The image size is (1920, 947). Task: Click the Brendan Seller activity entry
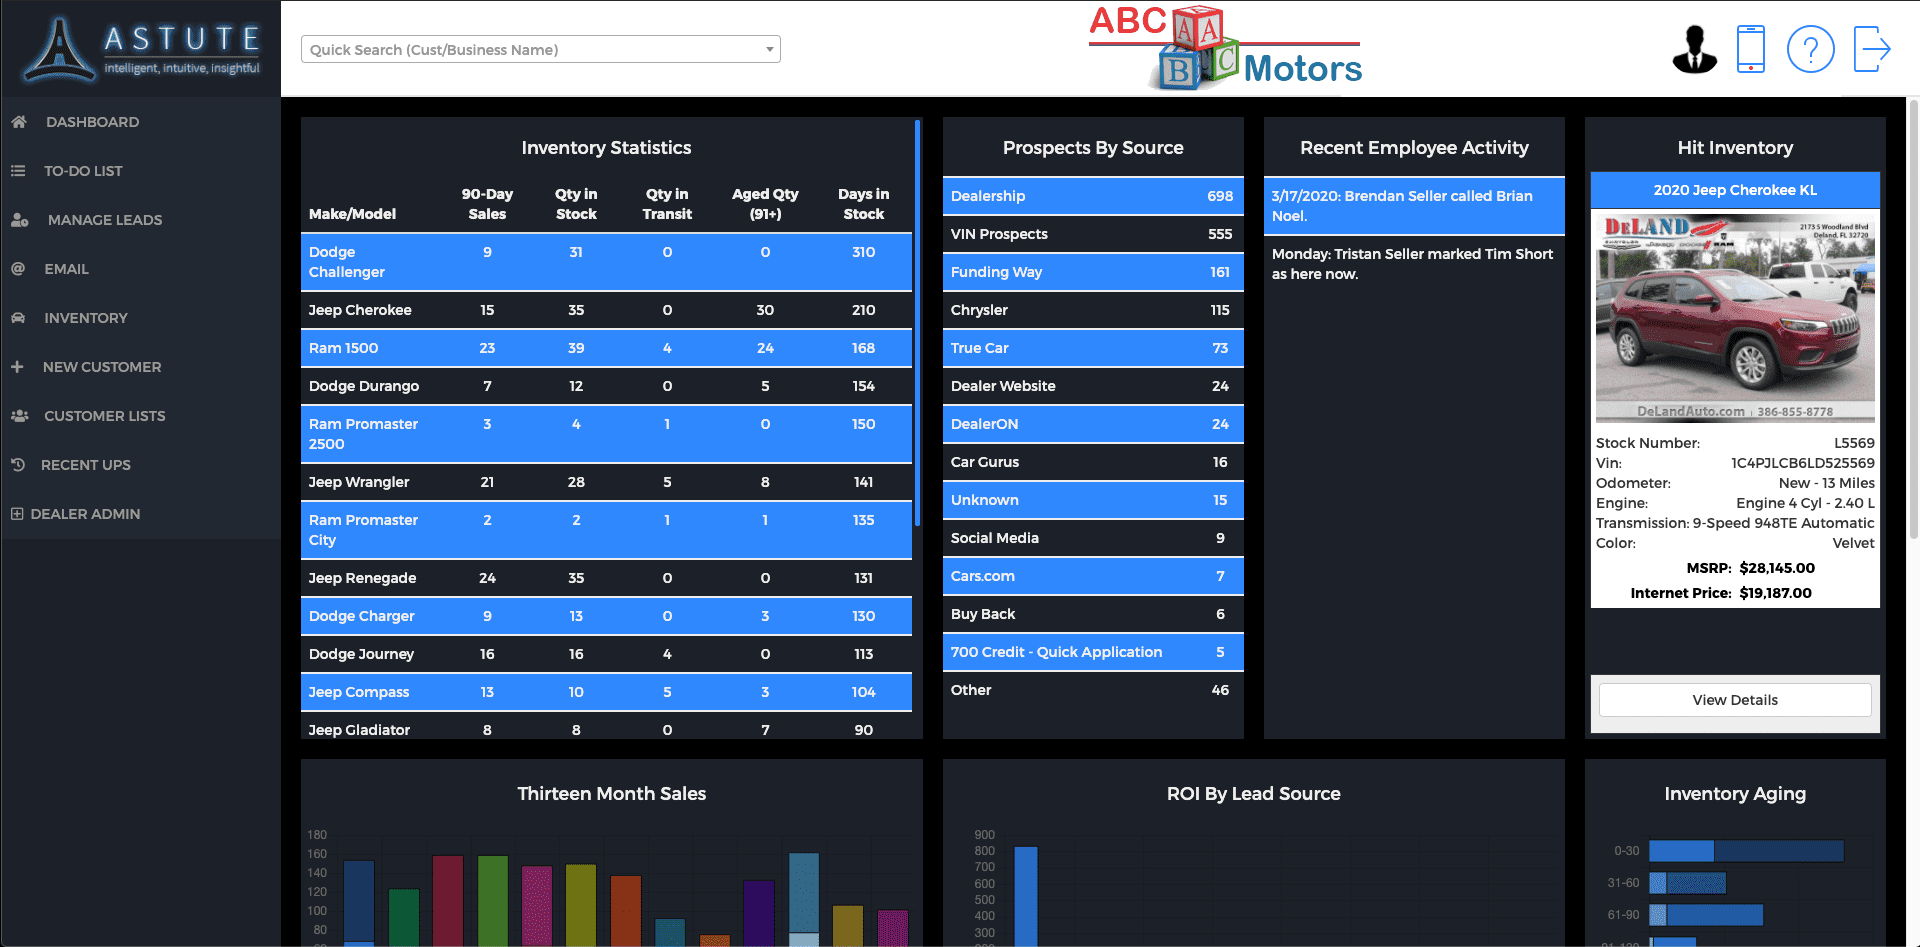[x=1414, y=206]
